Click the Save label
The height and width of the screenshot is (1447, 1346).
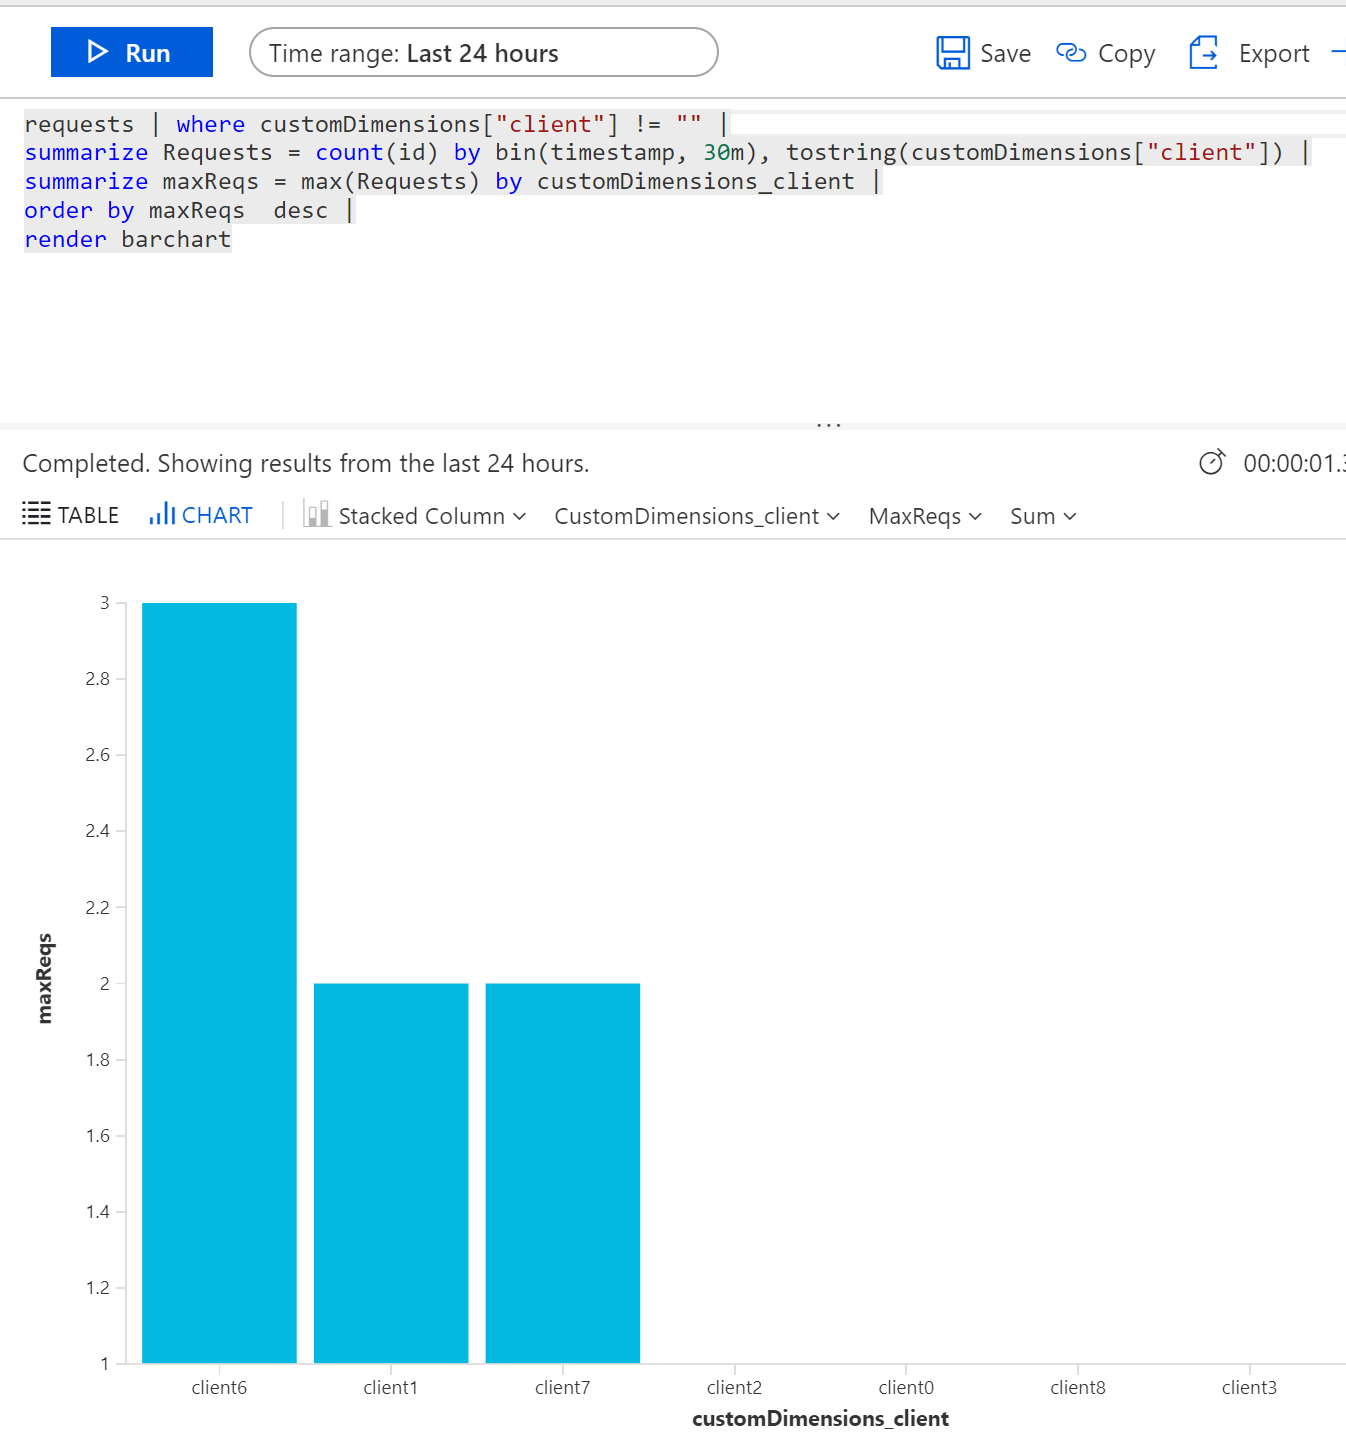pos(1005,54)
